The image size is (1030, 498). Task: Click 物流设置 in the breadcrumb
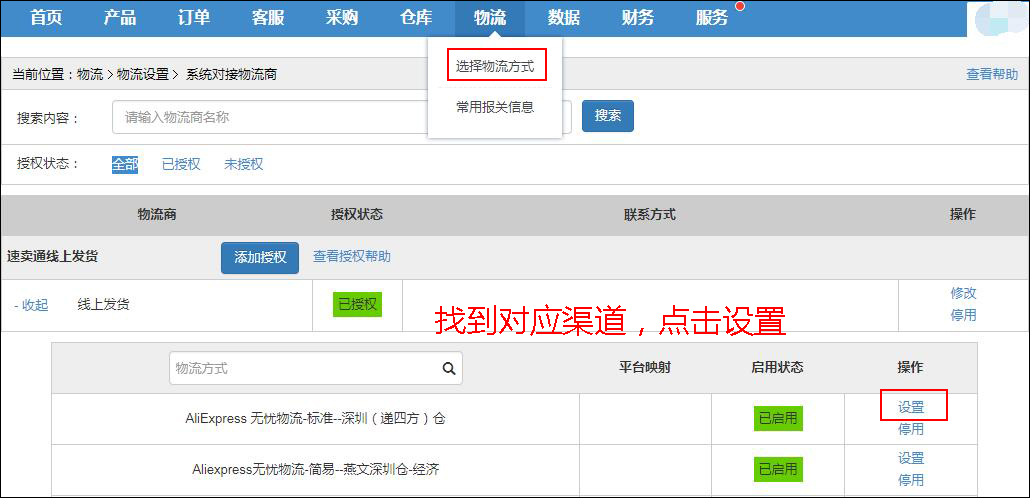click(x=143, y=74)
